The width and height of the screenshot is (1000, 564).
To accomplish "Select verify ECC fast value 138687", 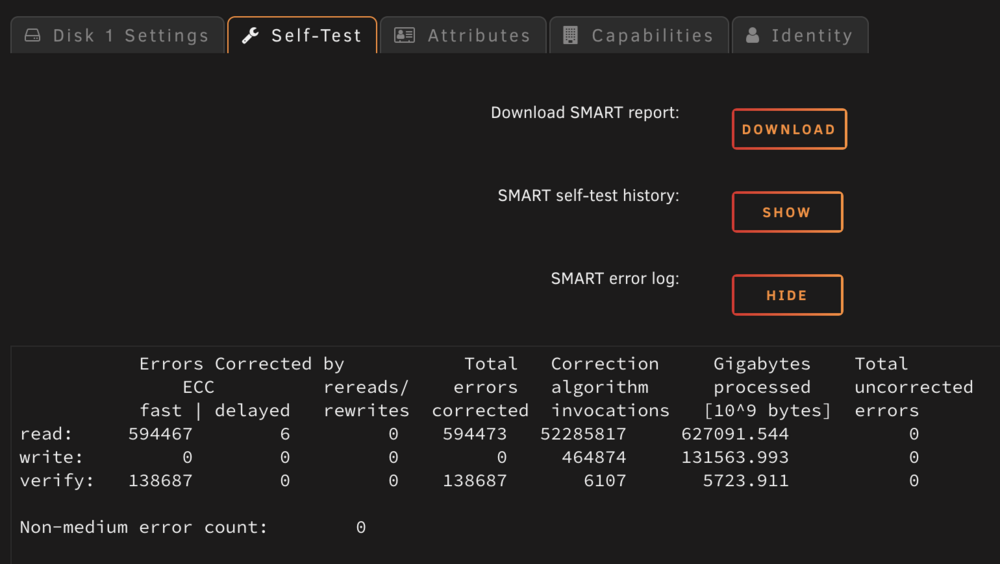I will point(160,480).
